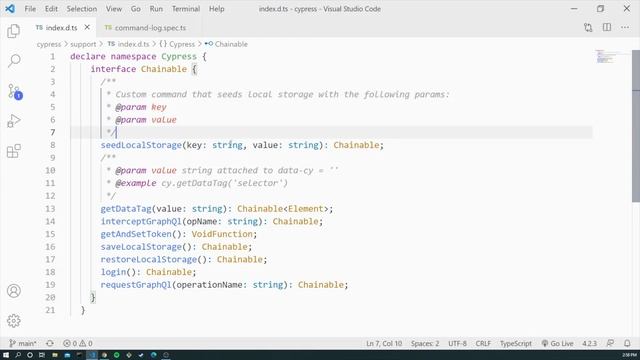
Task: Click the seedLocalStorage method name
Action: point(141,145)
